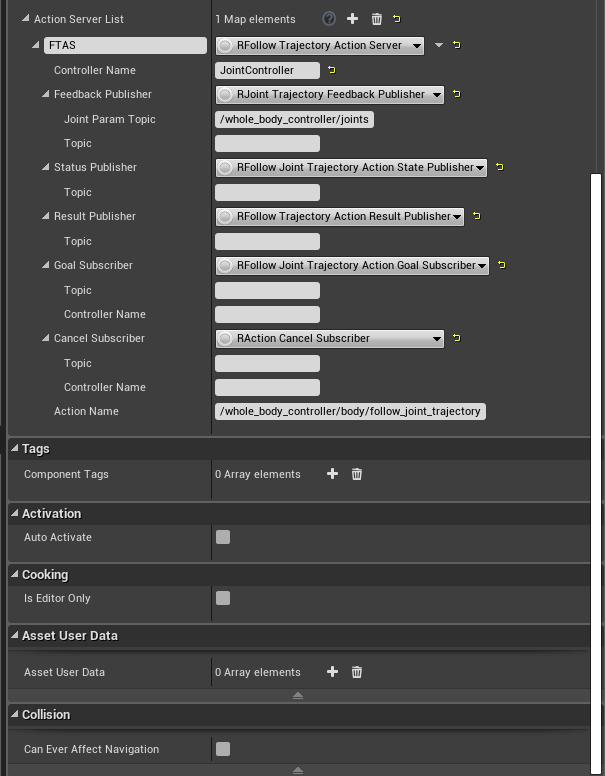Click help icon next to Map elements
The width and height of the screenshot is (605, 776).
329,19
